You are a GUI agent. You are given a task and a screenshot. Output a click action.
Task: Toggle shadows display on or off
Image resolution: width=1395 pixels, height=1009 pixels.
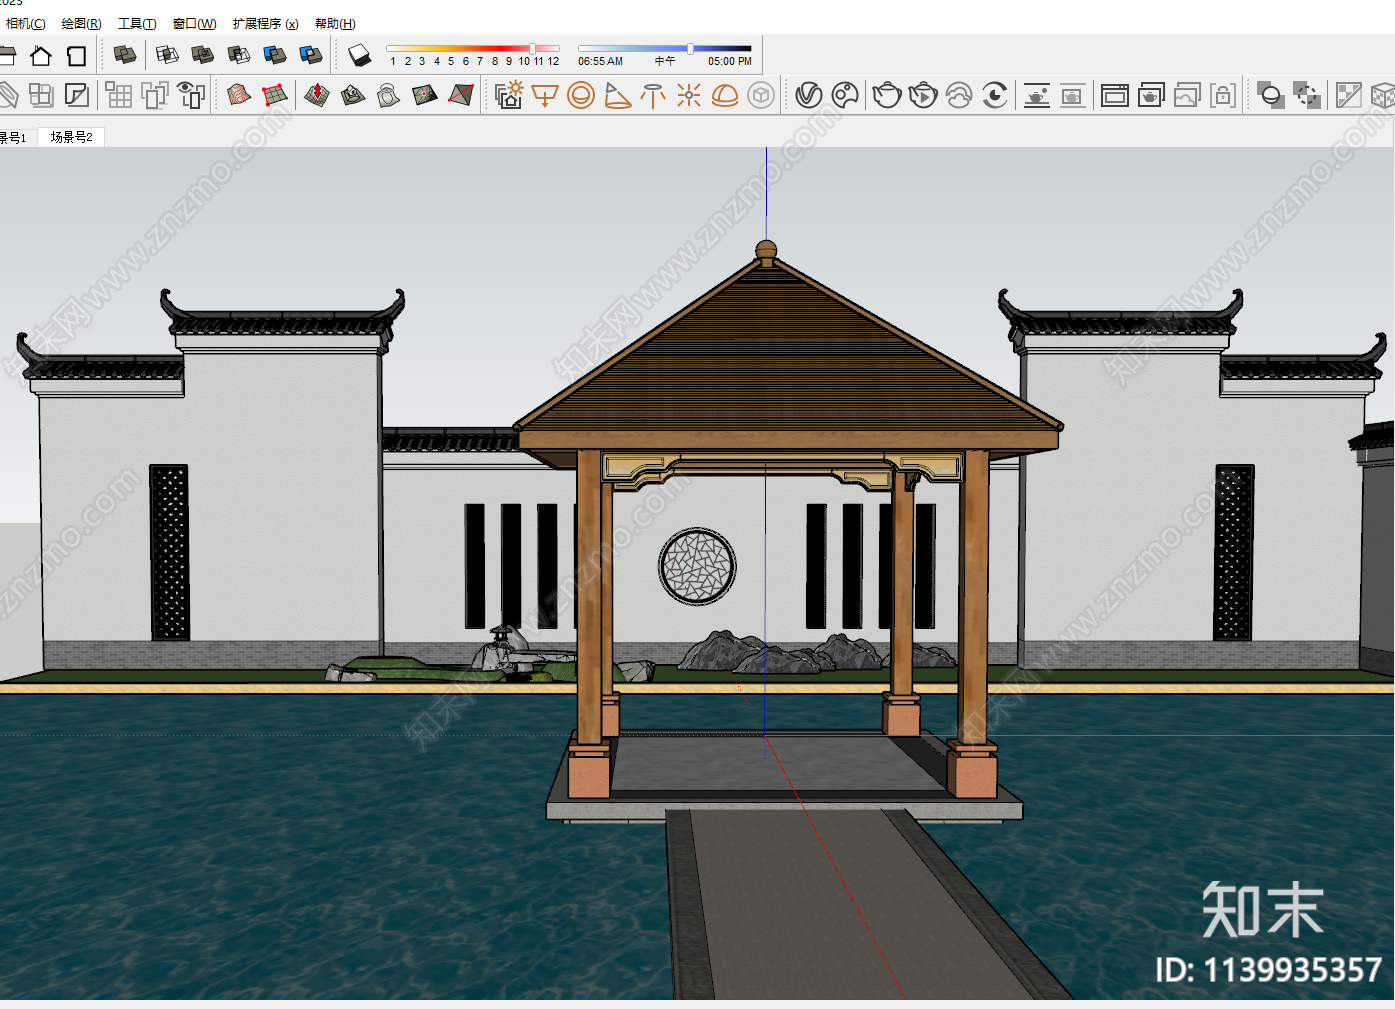(x=360, y=55)
